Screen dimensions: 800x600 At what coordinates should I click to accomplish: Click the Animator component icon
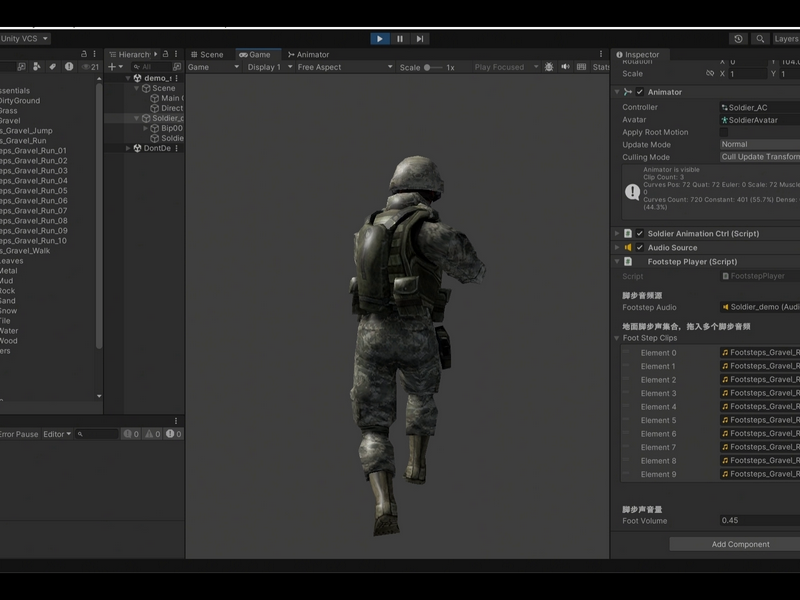(x=628, y=92)
